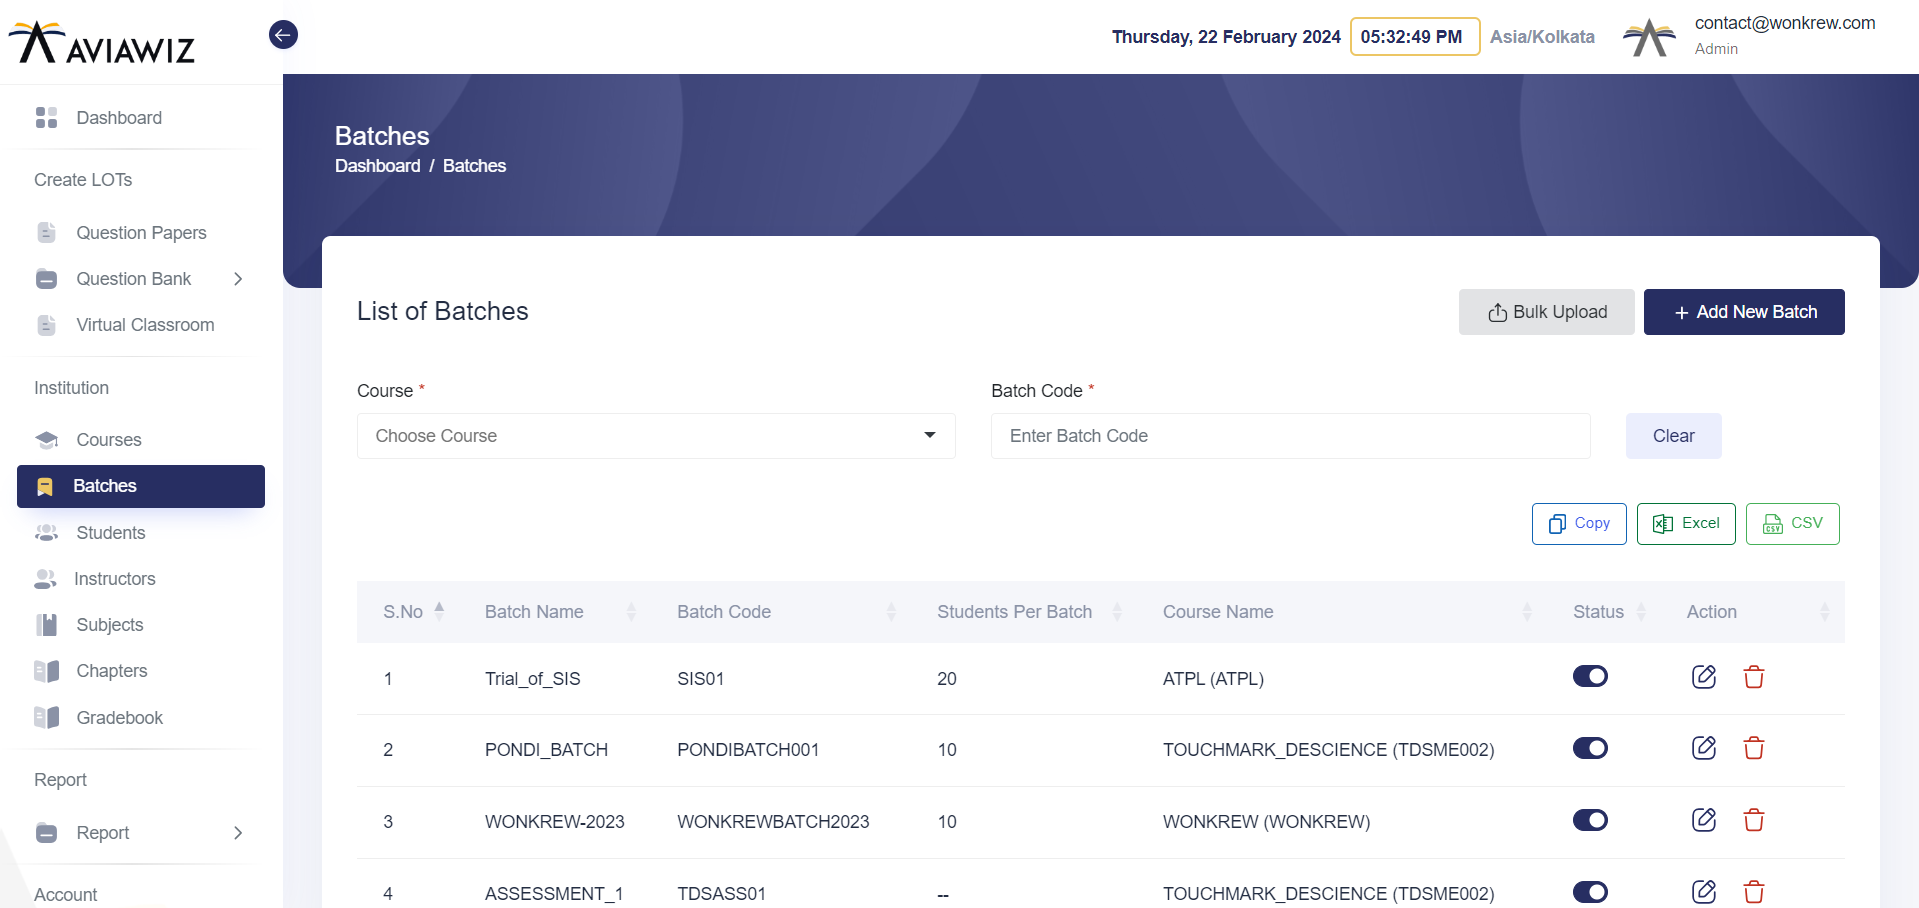Edit the ASSESSMENT_1 batch
The width and height of the screenshot is (1919, 908).
point(1704,892)
